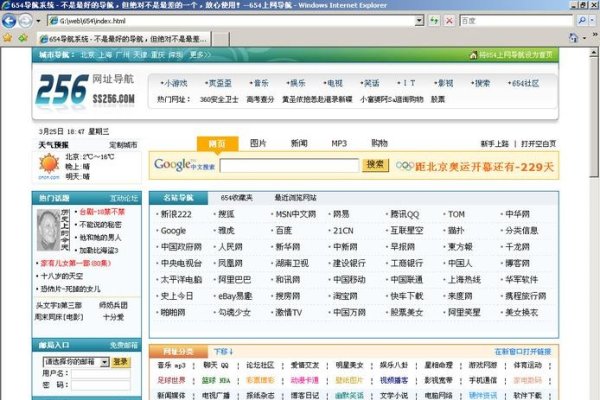Open the 音乐 mp3 category link
Screen dimensions: 600x400
click(171, 366)
